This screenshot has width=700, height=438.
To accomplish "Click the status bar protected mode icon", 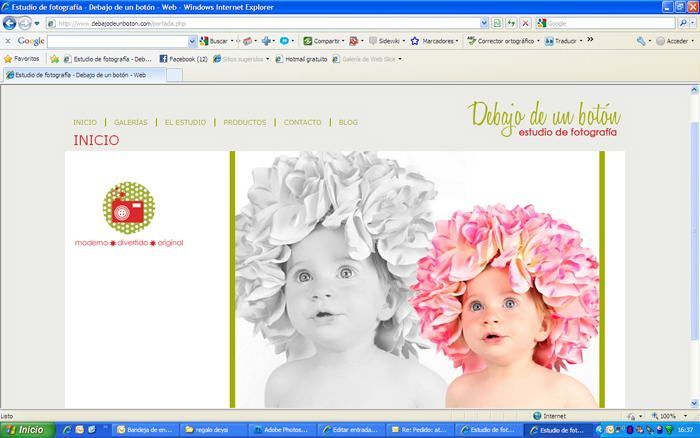I will (x=633, y=416).
